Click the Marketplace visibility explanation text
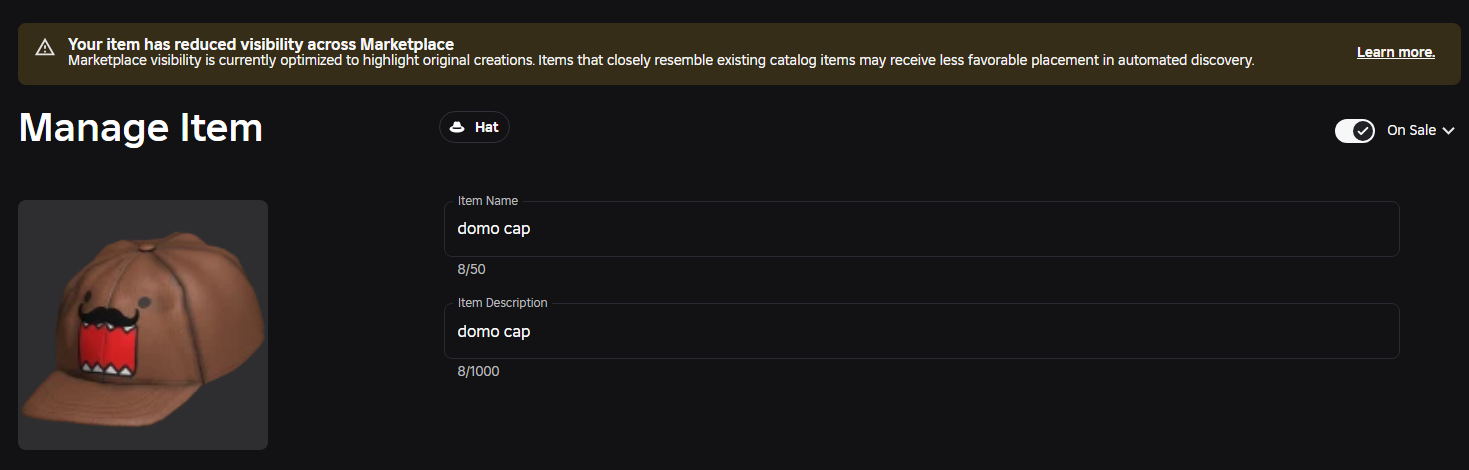 tap(661, 61)
